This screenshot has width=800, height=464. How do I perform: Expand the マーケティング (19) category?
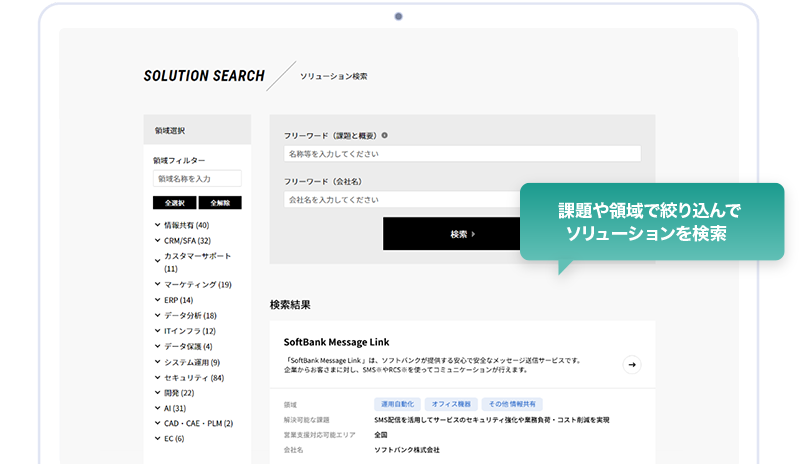[x=157, y=284]
